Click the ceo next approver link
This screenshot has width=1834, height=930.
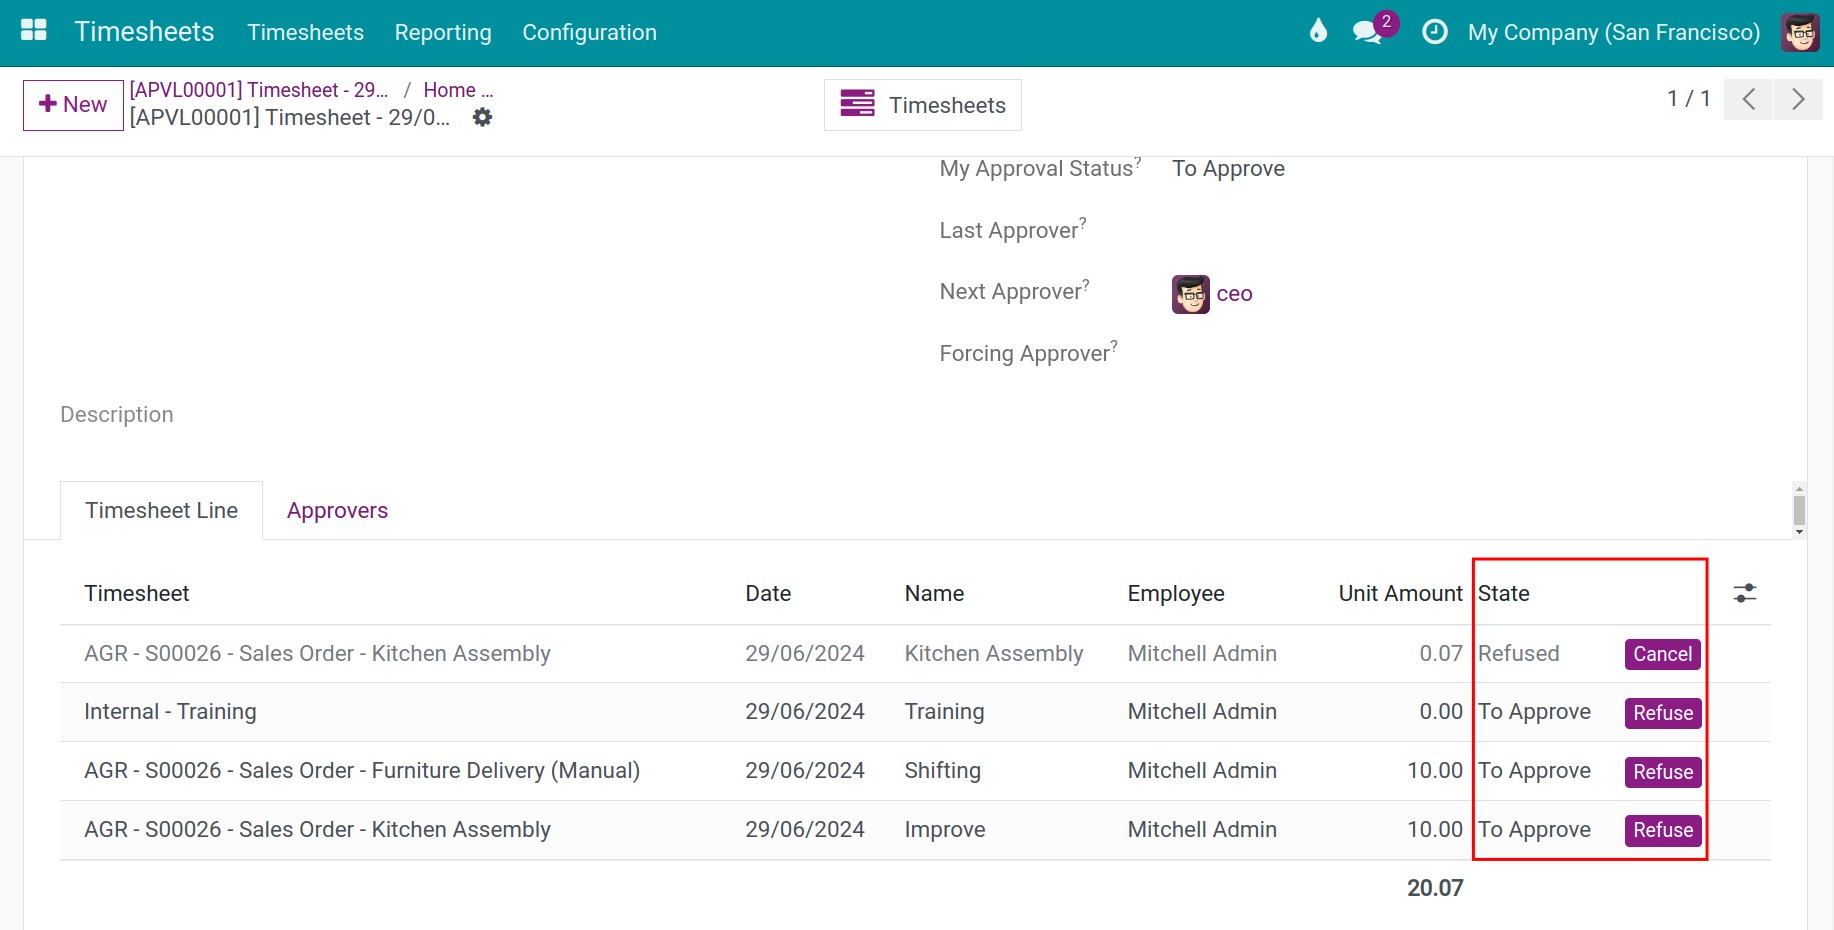pyautogui.click(x=1234, y=294)
